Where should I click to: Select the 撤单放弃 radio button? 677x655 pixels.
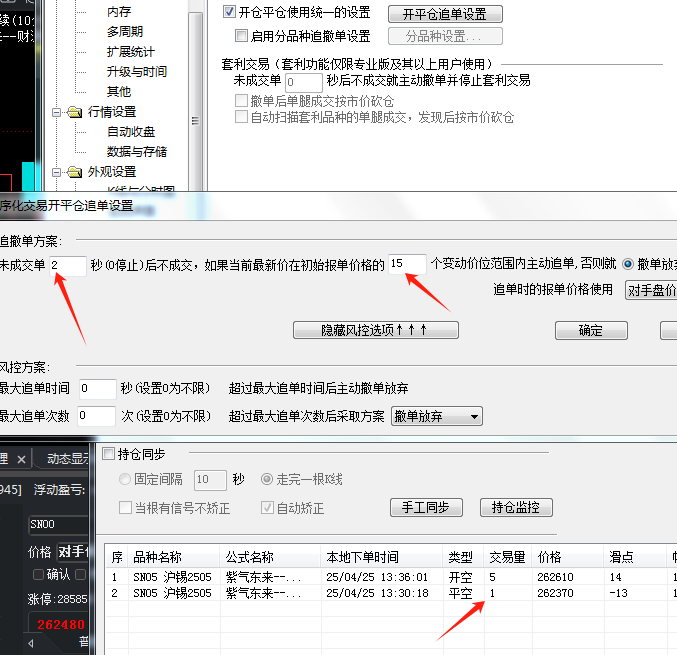(628, 264)
